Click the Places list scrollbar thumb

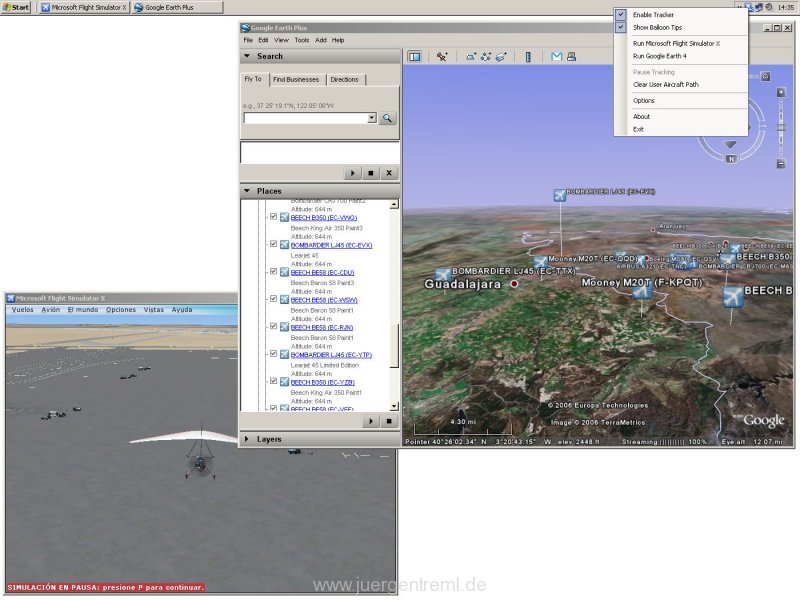coord(394,346)
